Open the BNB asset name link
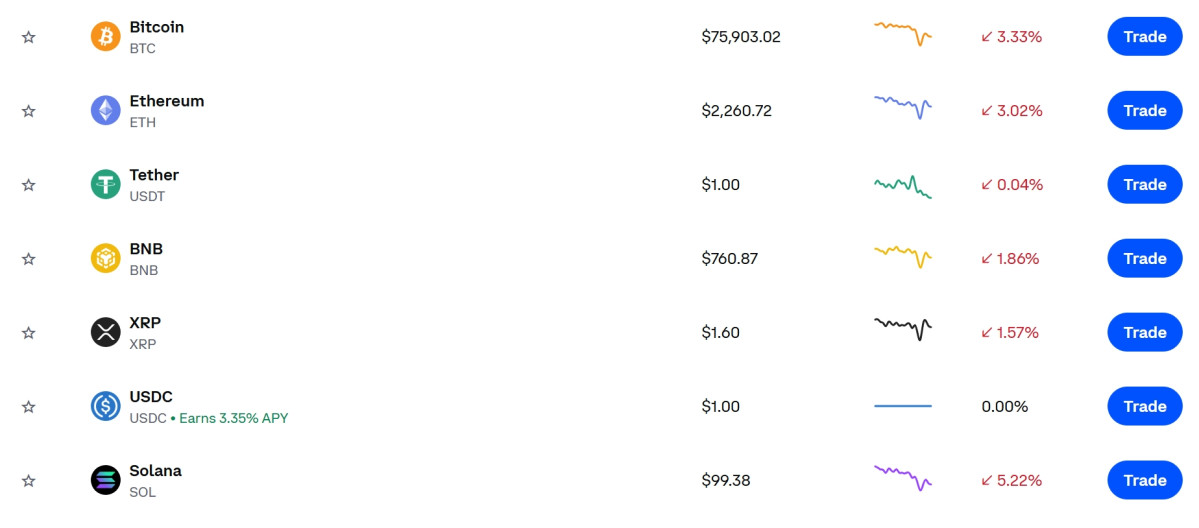The width and height of the screenshot is (1199, 528). point(146,249)
